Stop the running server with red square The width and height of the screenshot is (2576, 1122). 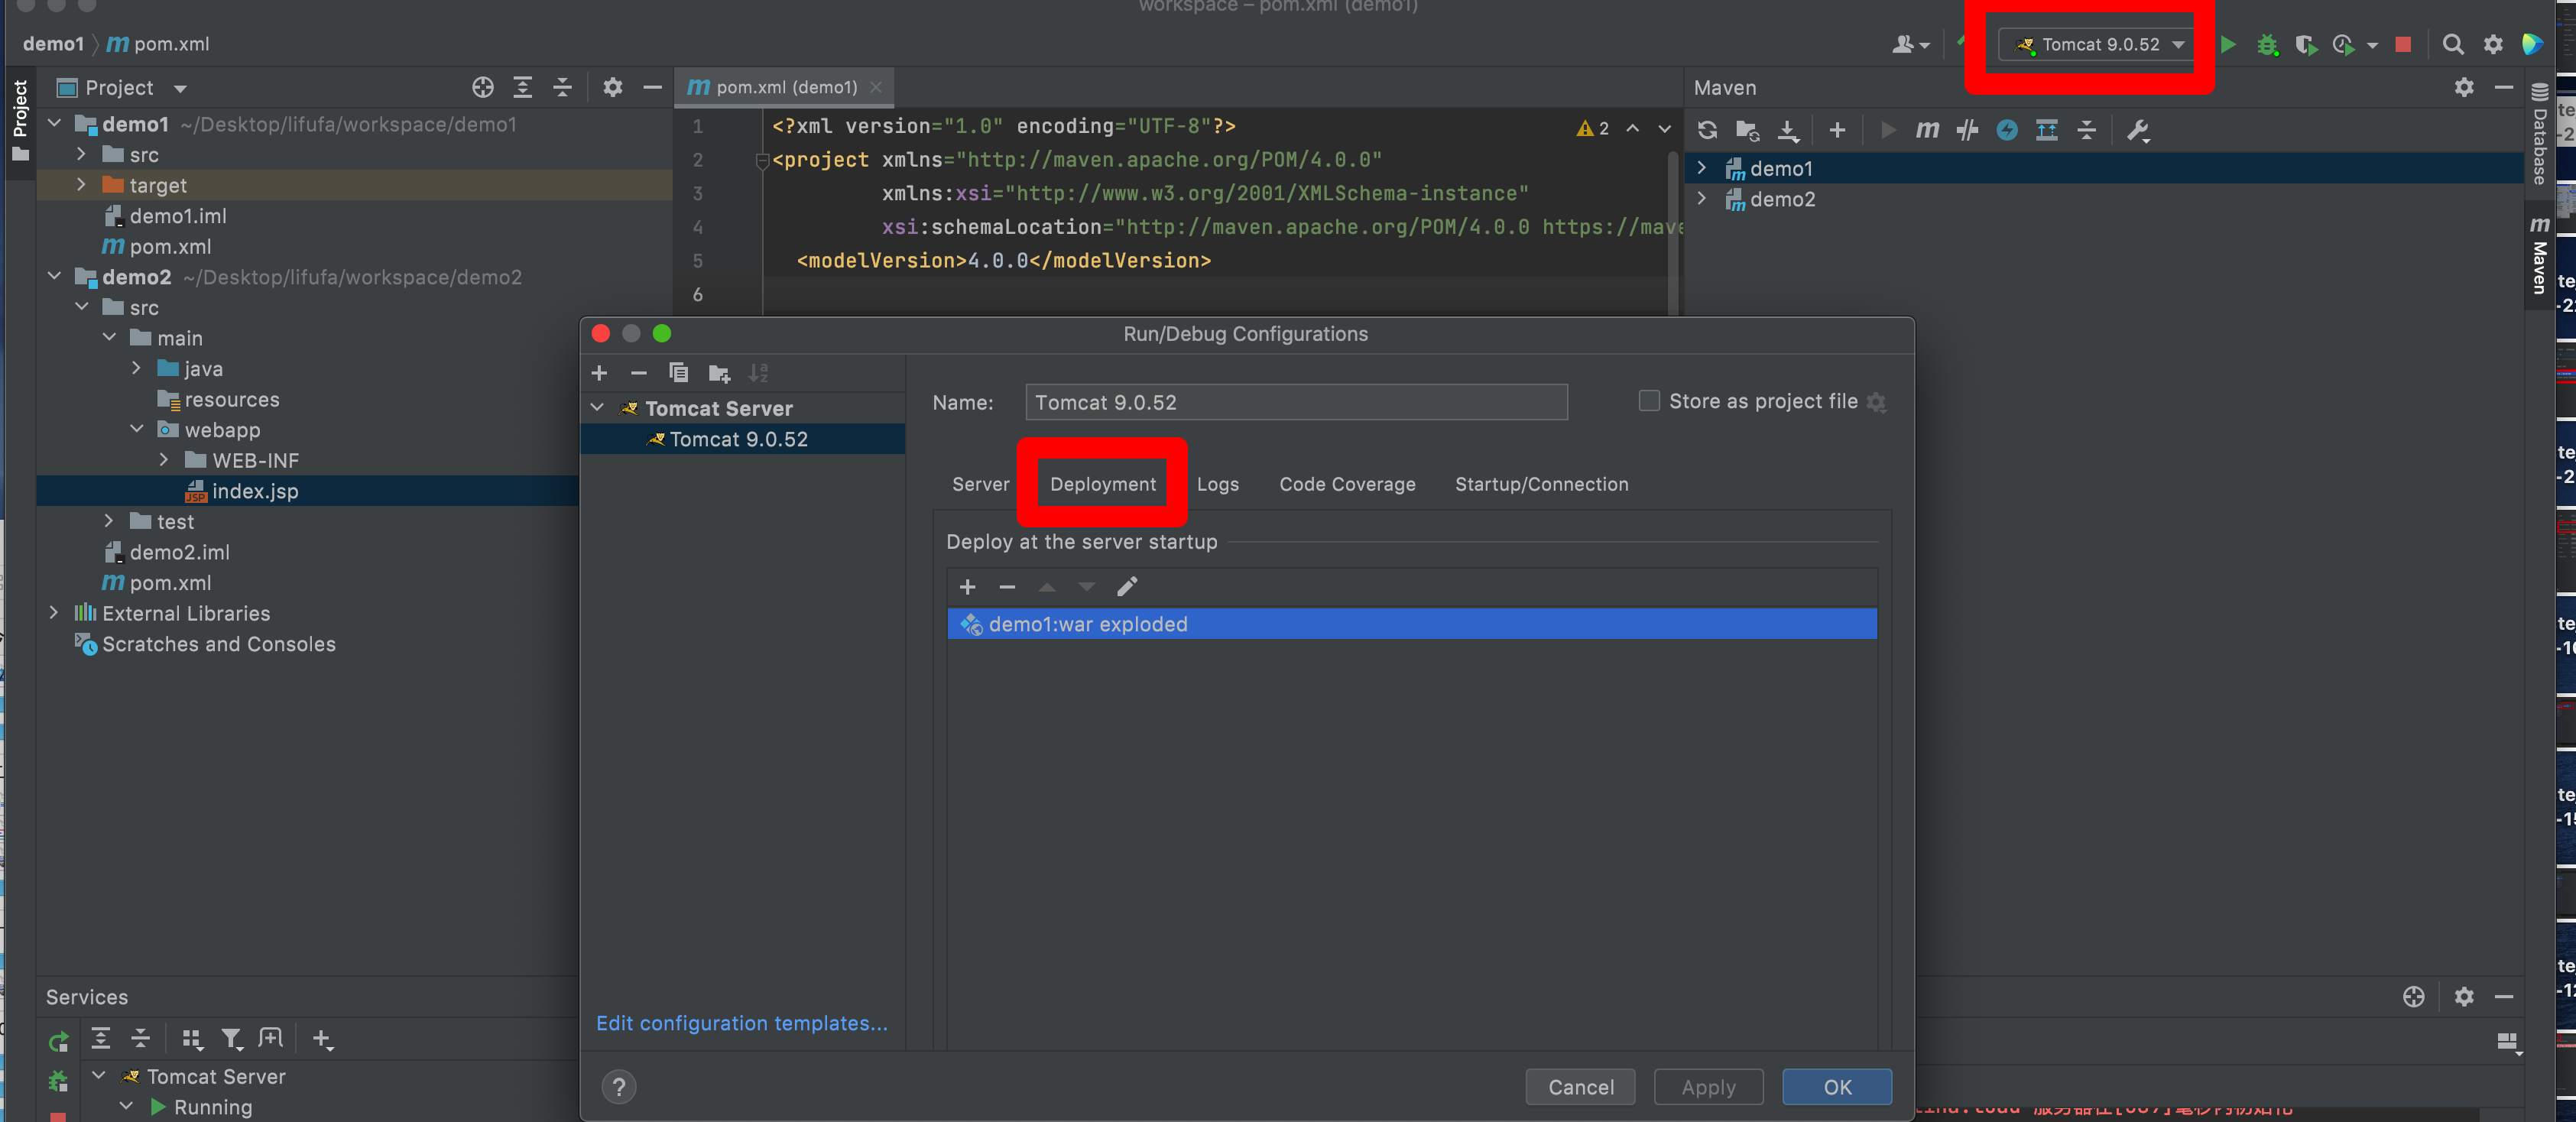pos(2404,44)
